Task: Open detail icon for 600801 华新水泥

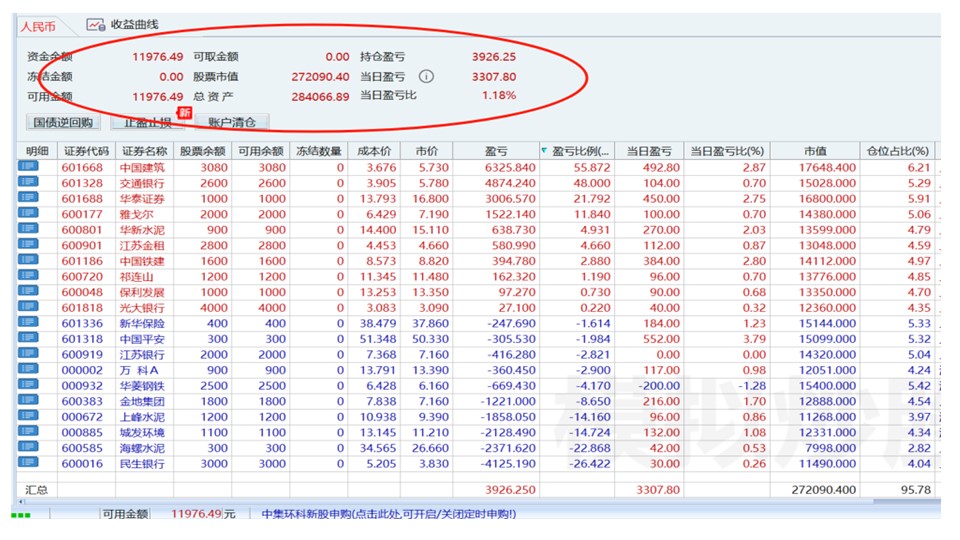Action: [29, 229]
